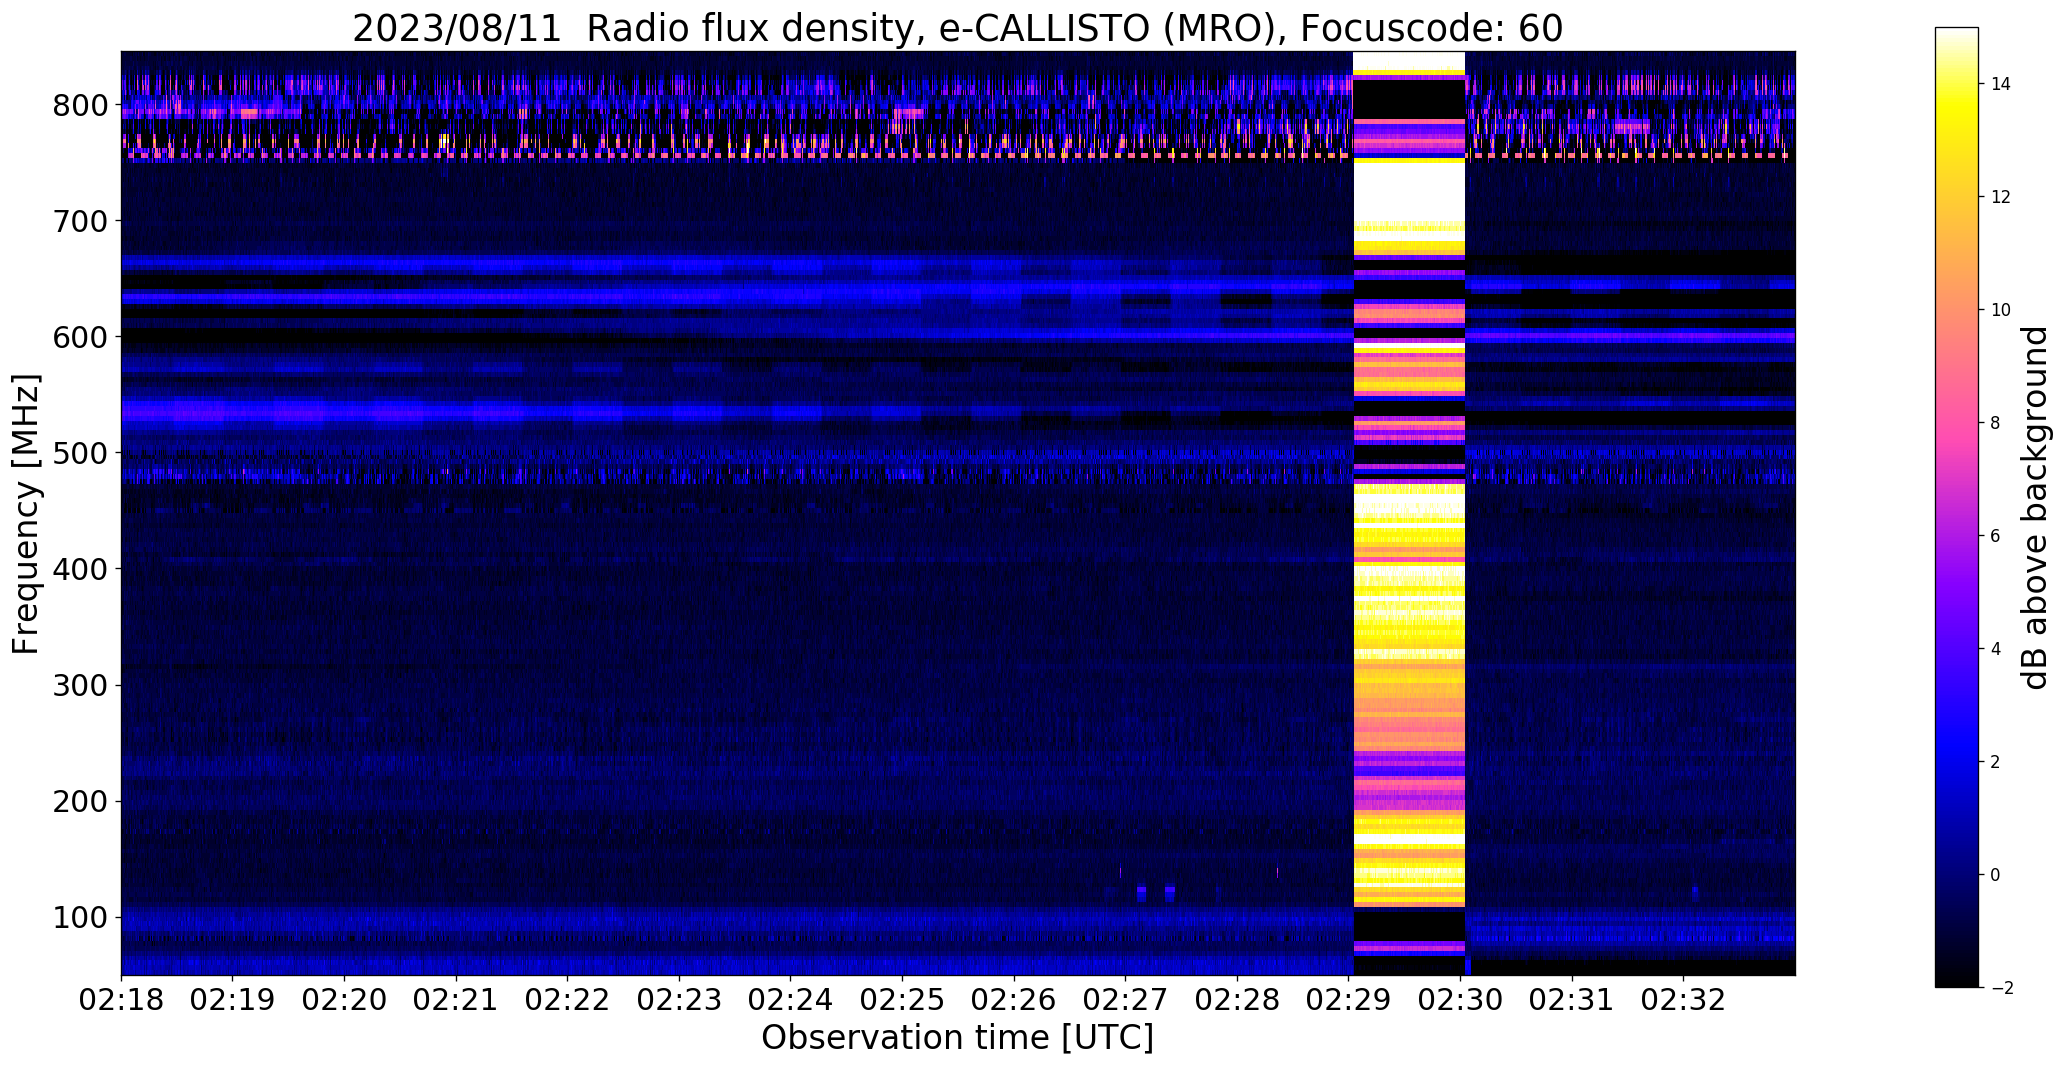
Task: Click the 800 frequency tick label
Action: pos(81,105)
